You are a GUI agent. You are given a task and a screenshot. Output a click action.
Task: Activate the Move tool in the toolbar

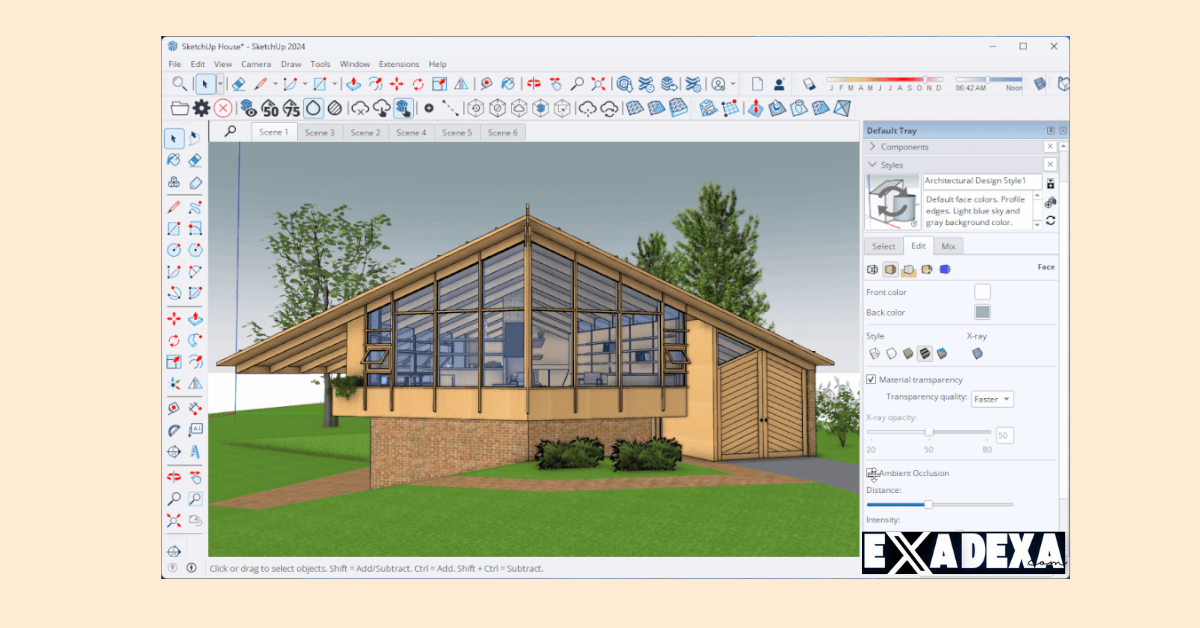tap(173, 319)
